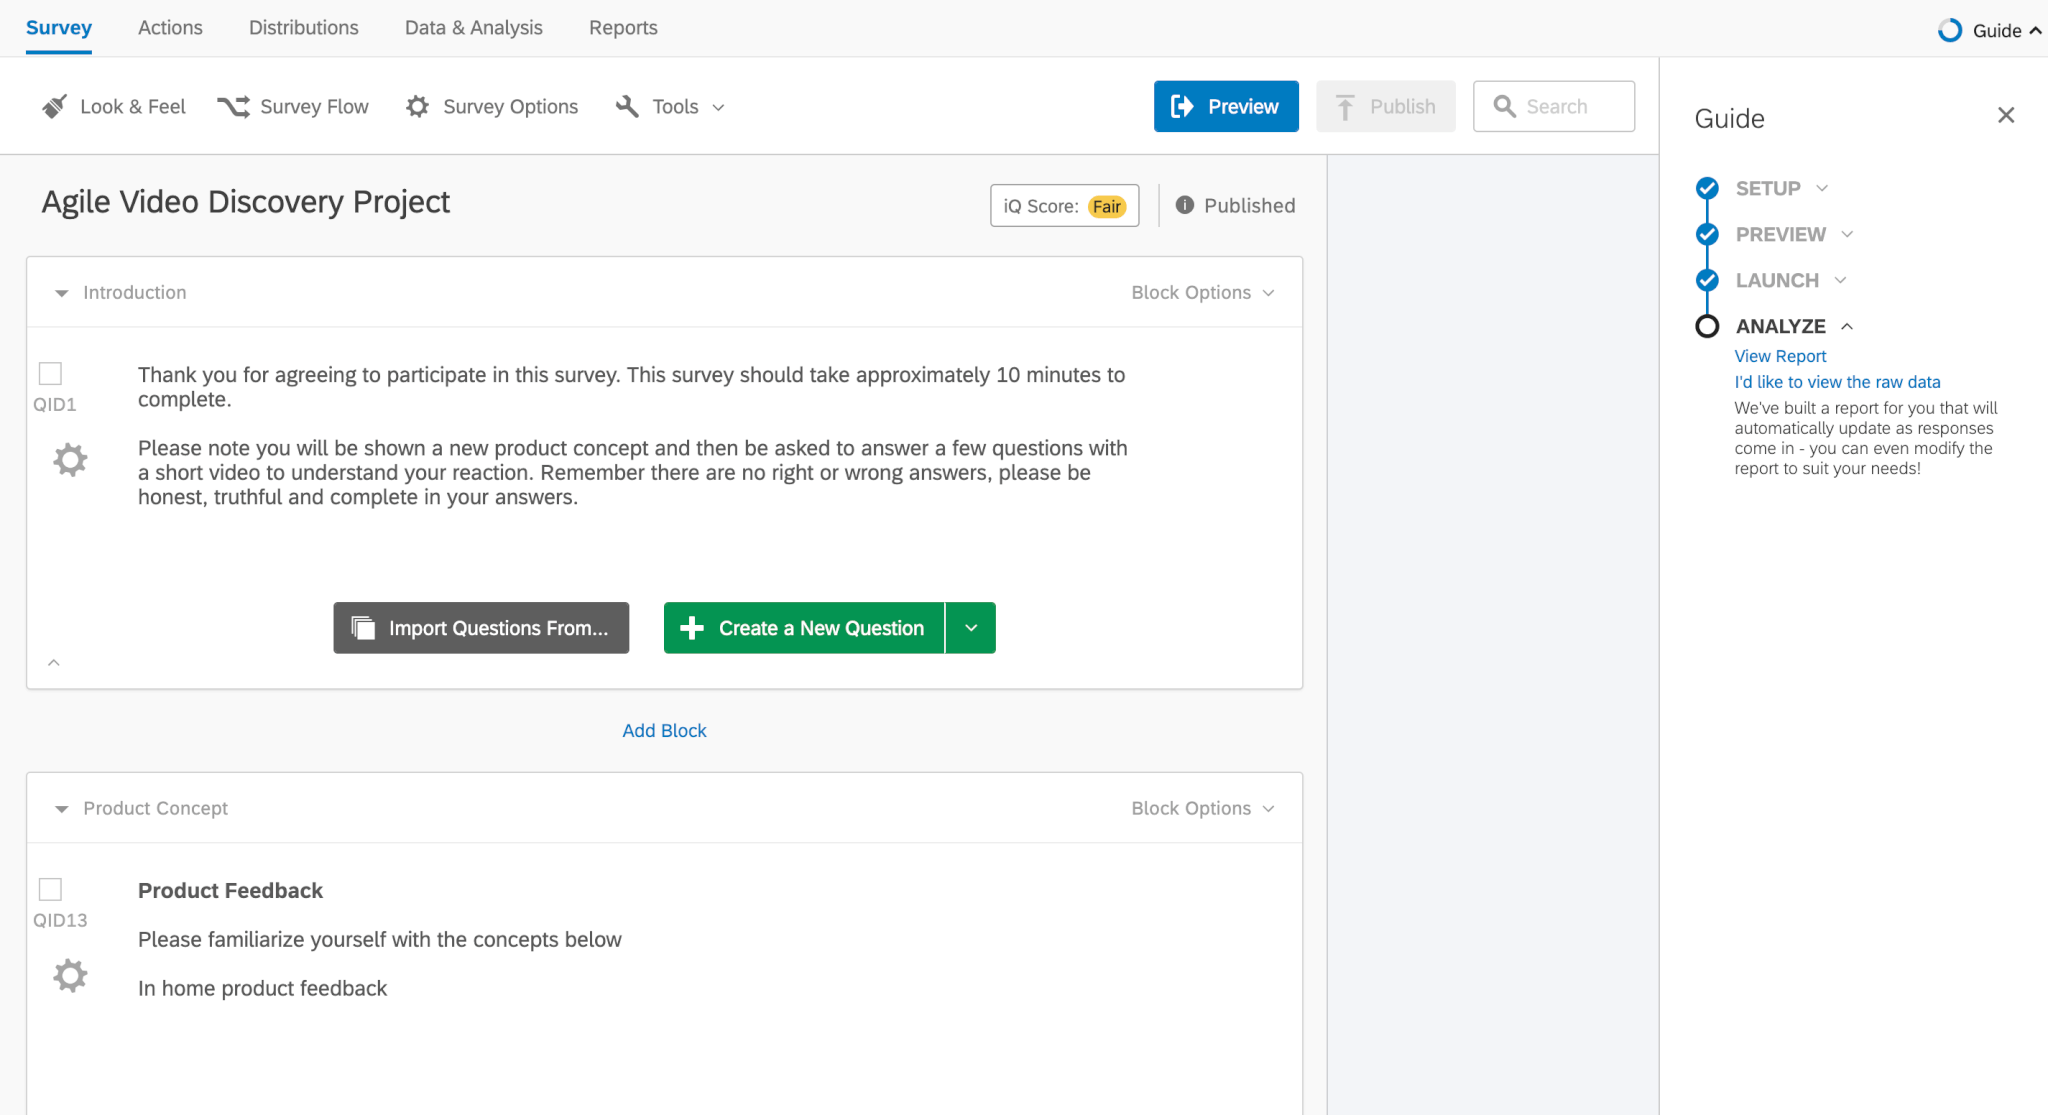Select the QID1 question checkbox
Viewport: 2048px width, 1115px height.
(50, 373)
